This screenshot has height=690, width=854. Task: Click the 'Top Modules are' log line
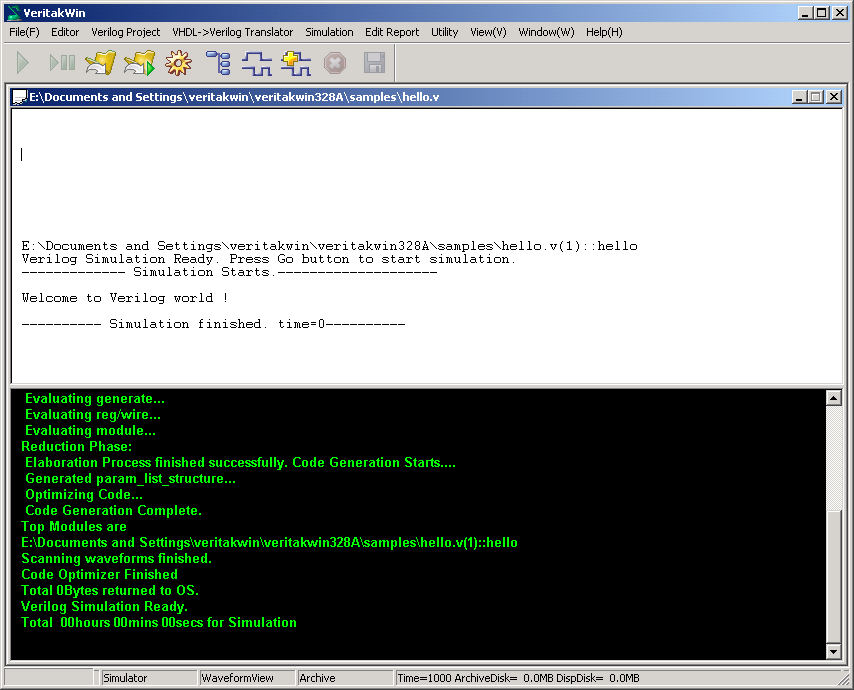tap(74, 527)
